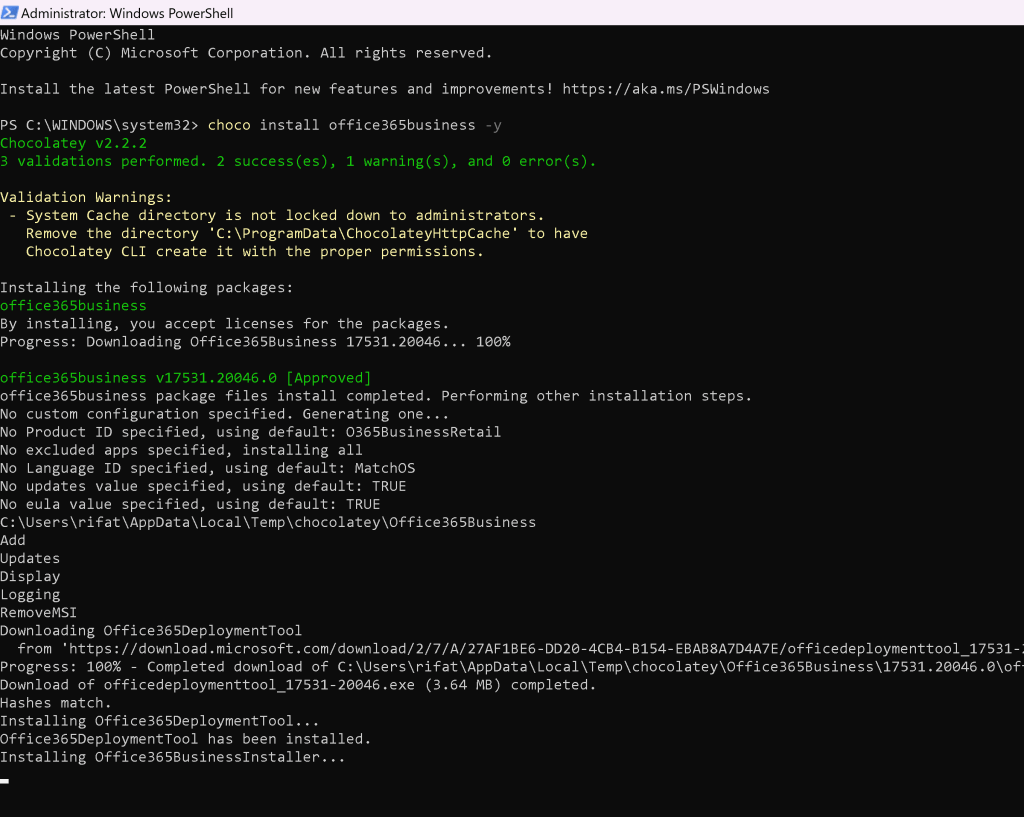Click "Office365DeploymentTool has been installed." line
The width and height of the screenshot is (1024, 817).
click(185, 739)
